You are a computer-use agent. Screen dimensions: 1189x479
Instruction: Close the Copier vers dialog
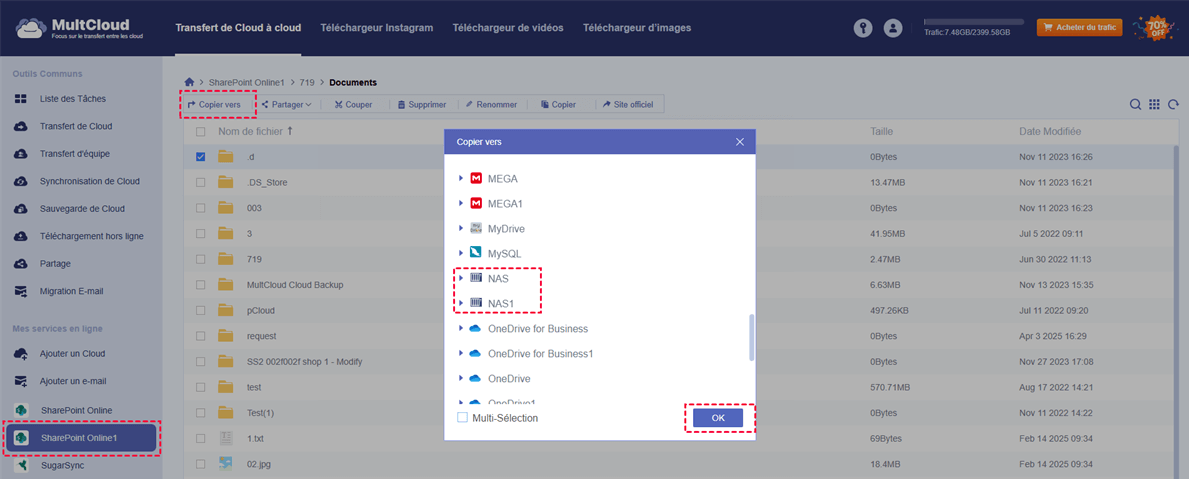740,142
